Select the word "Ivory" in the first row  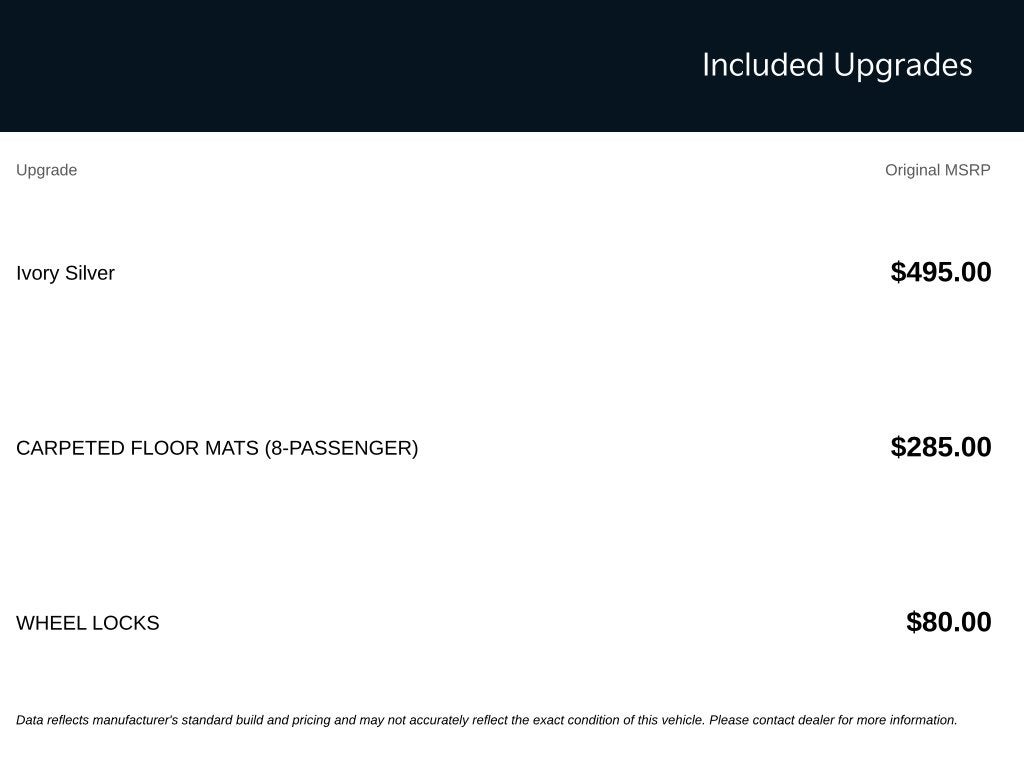(37, 273)
